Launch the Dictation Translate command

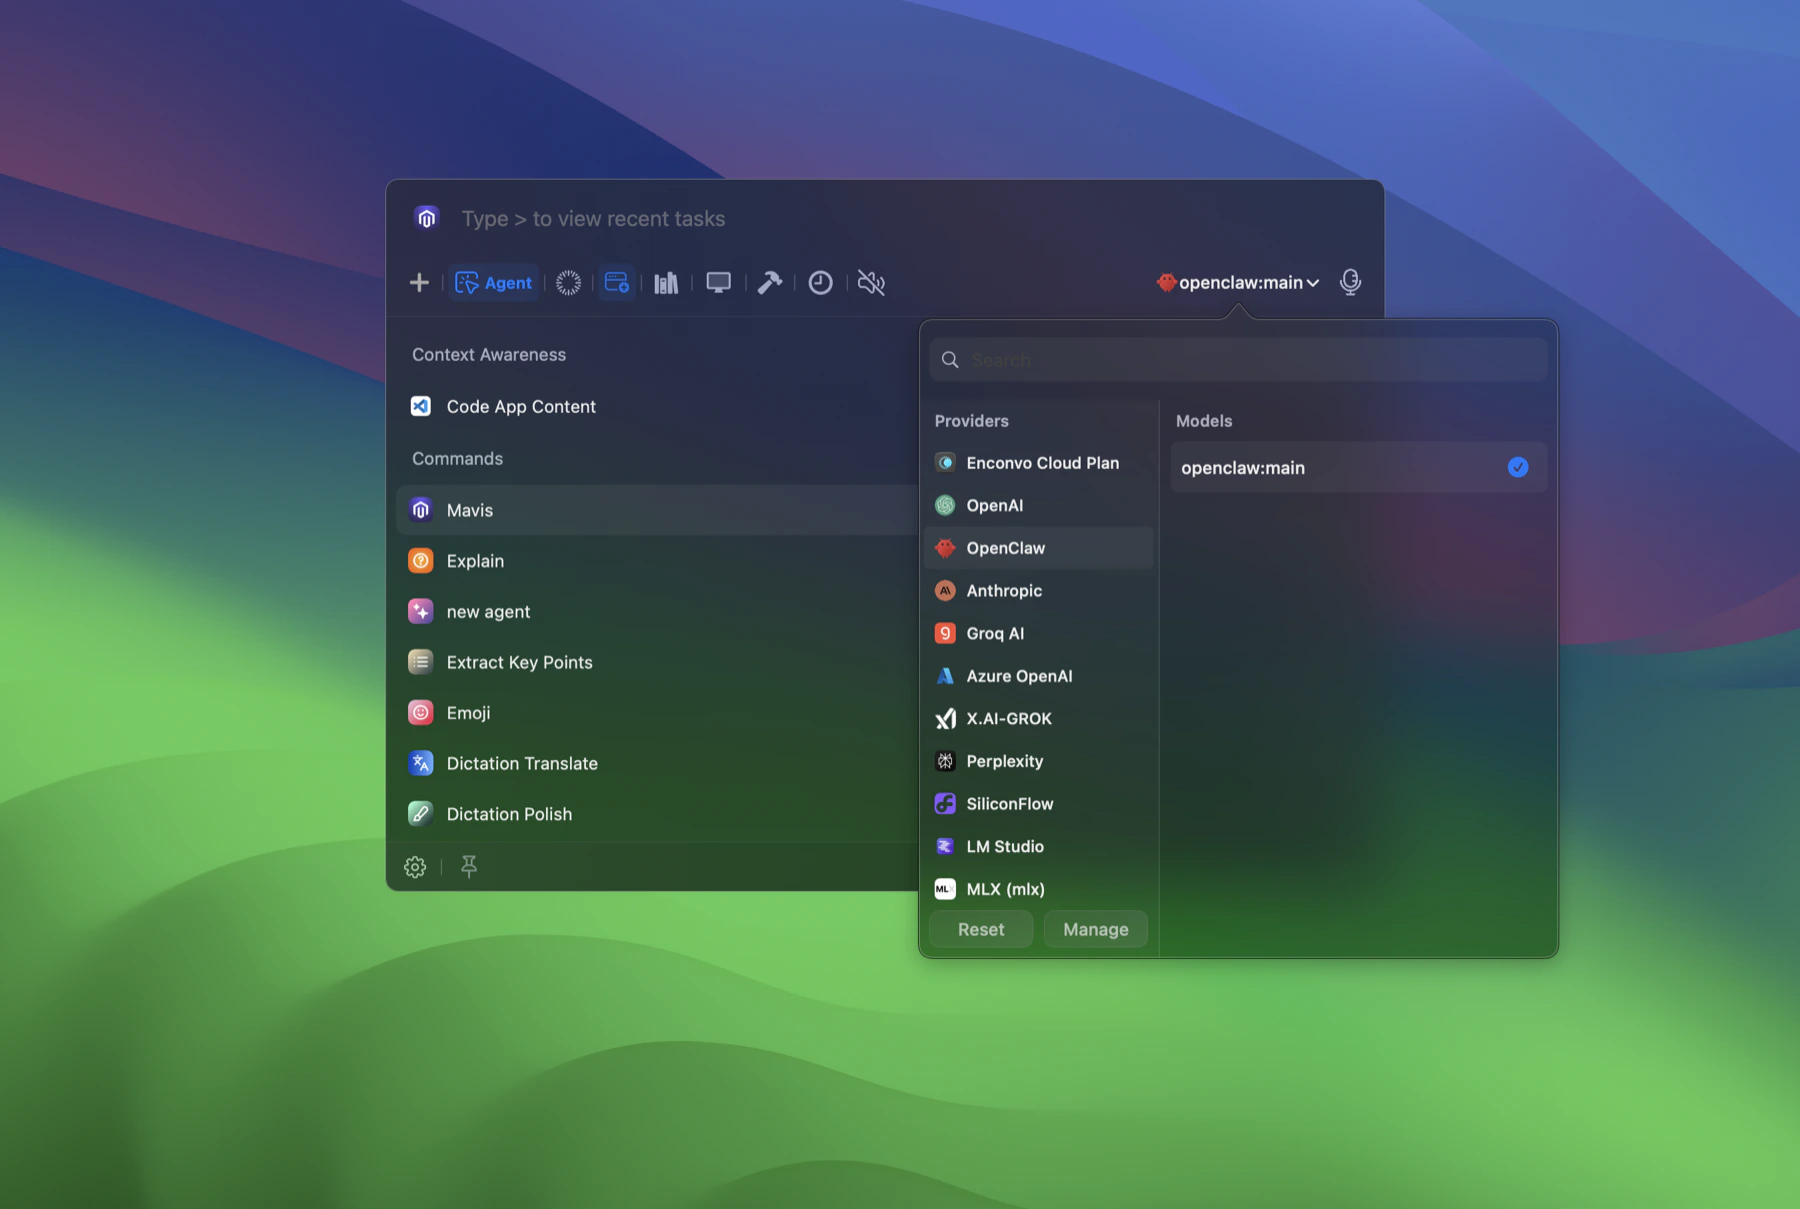coord(657,764)
